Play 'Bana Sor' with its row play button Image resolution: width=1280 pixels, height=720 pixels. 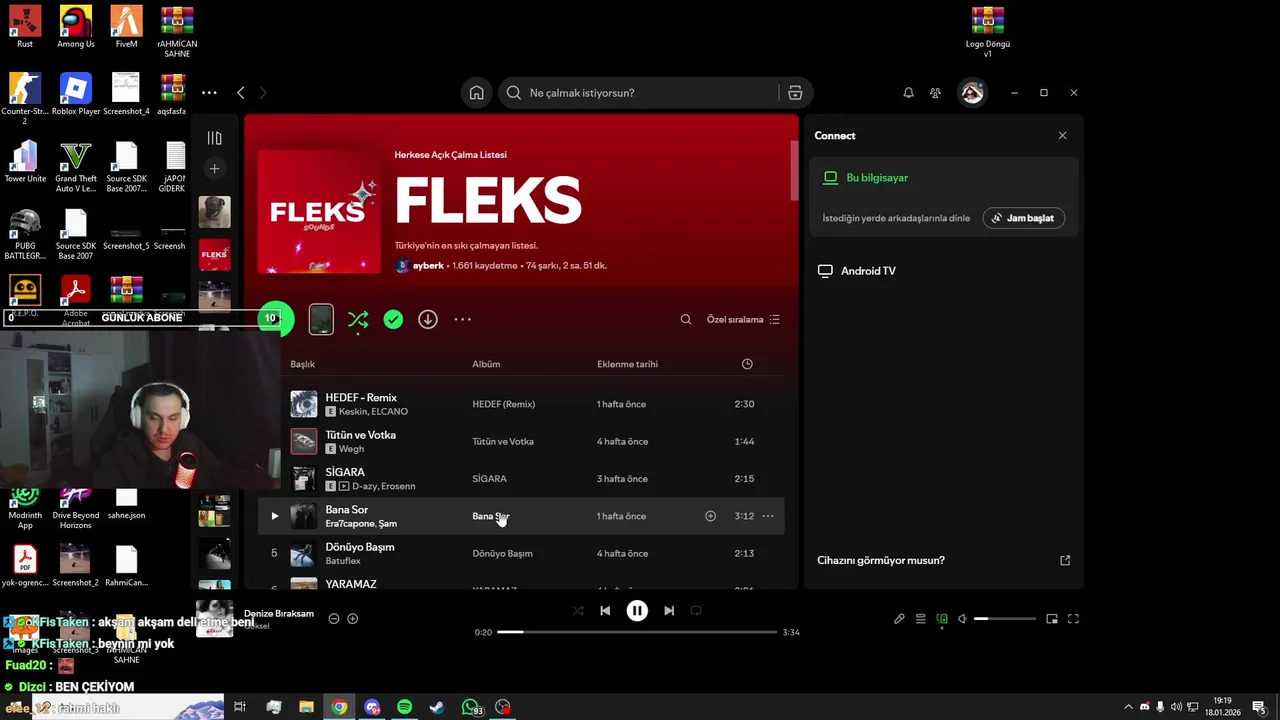pyautogui.click(x=275, y=516)
